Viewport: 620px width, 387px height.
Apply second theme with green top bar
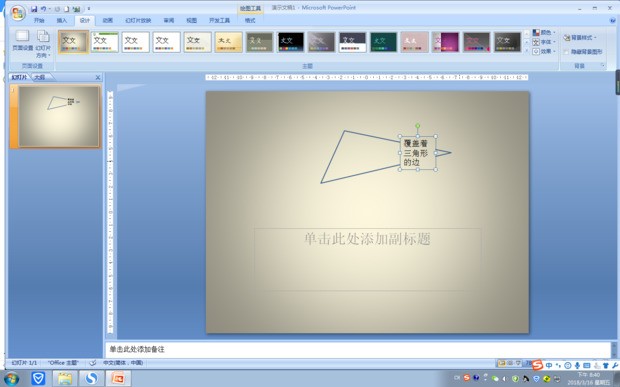point(104,42)
